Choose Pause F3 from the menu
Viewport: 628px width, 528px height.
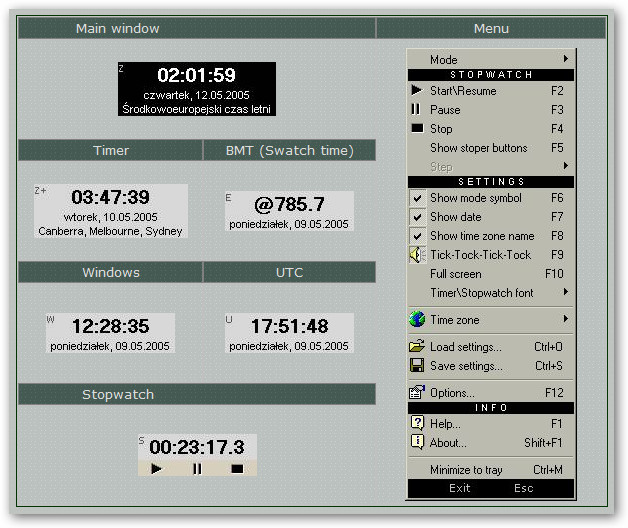pyautogui.click(x=491, y=109)
